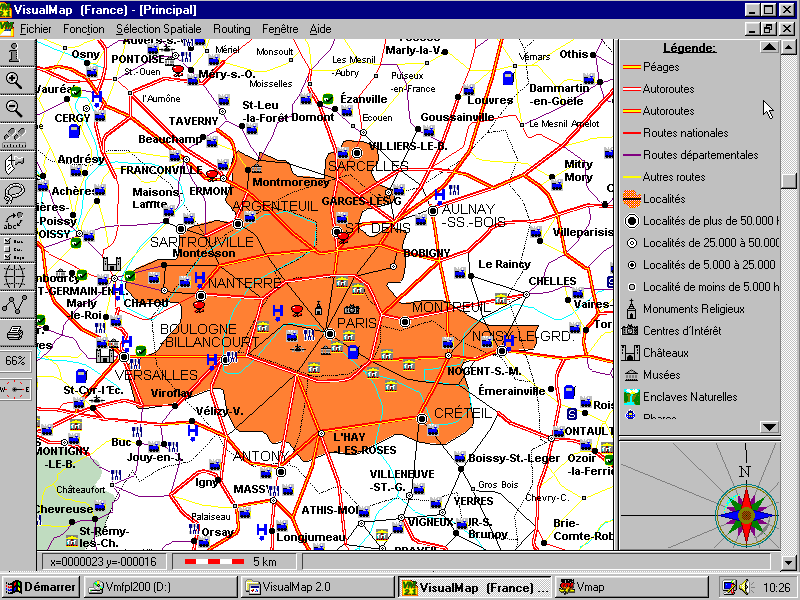Click the red Routes nationales line swatch
This screenshot has width=800, height=600.
[632, 133]
